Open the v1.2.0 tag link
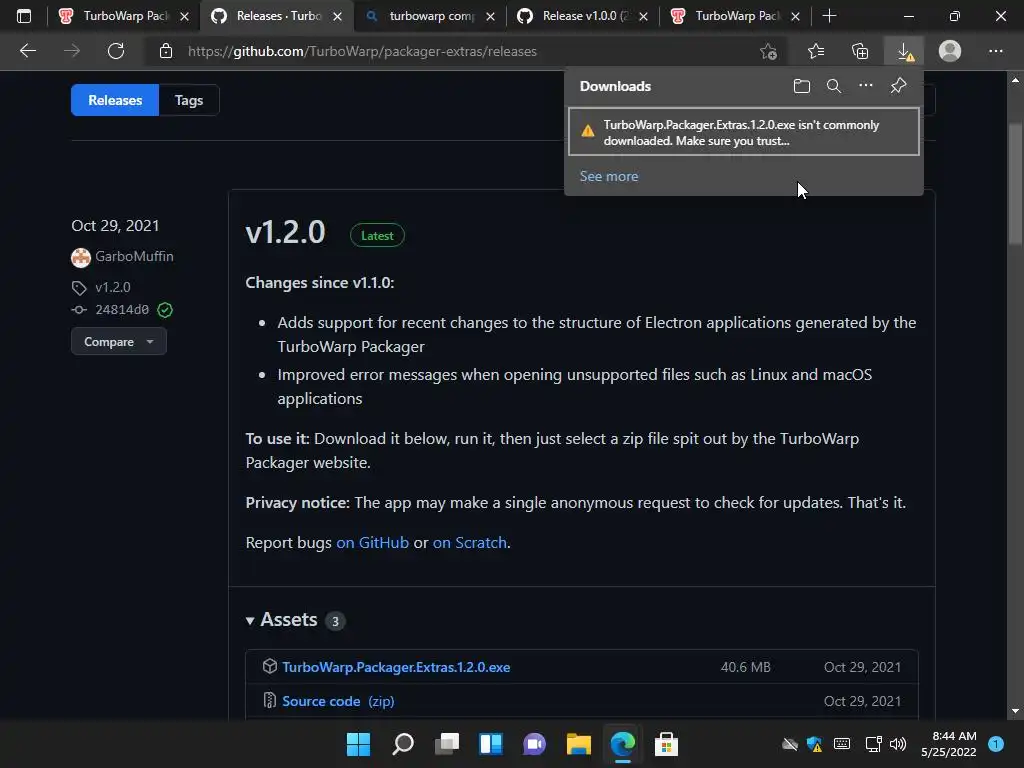Image resolution: width=1024 pixels, height=768 pixels. (113, 287)
